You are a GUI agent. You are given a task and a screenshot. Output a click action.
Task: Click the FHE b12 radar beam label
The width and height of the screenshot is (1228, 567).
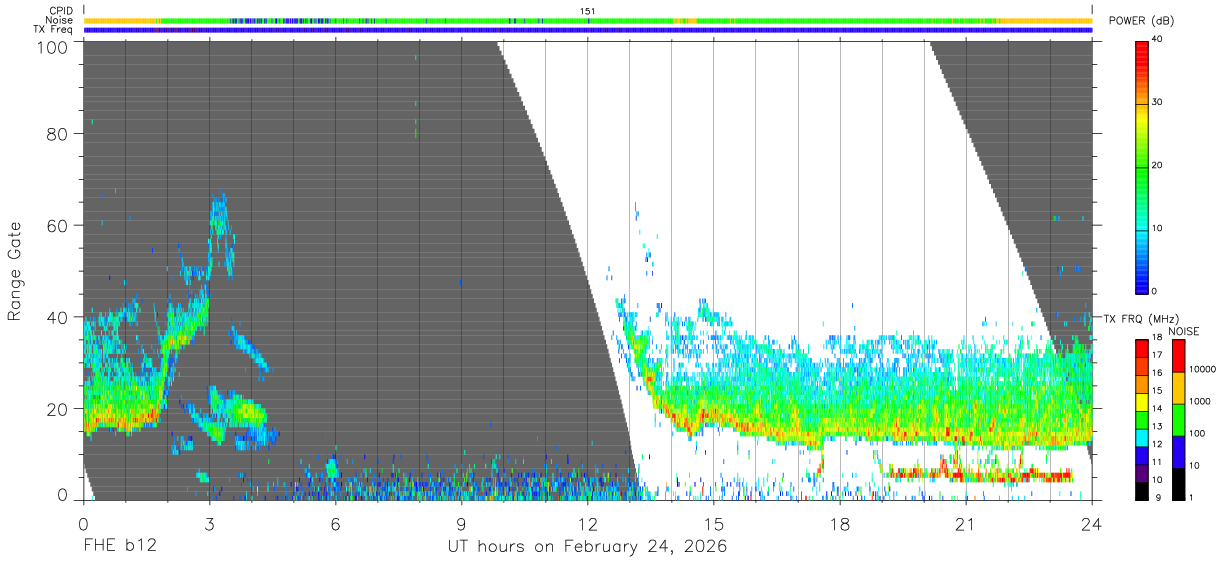(x=119, y=547)
